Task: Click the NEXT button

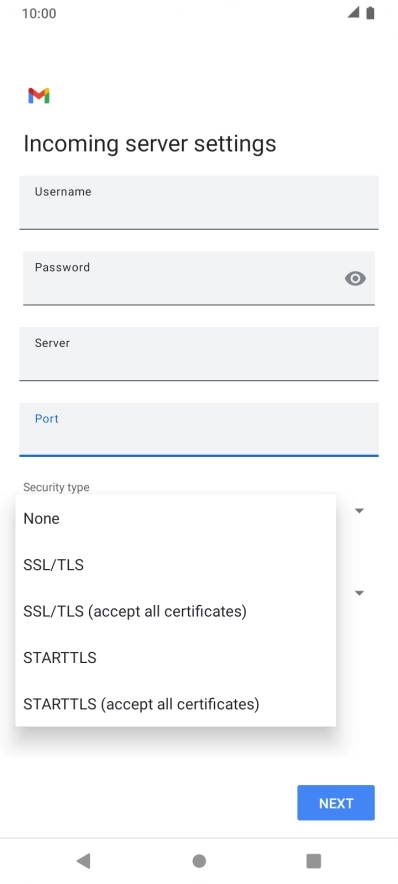Action: pos(336,803)
